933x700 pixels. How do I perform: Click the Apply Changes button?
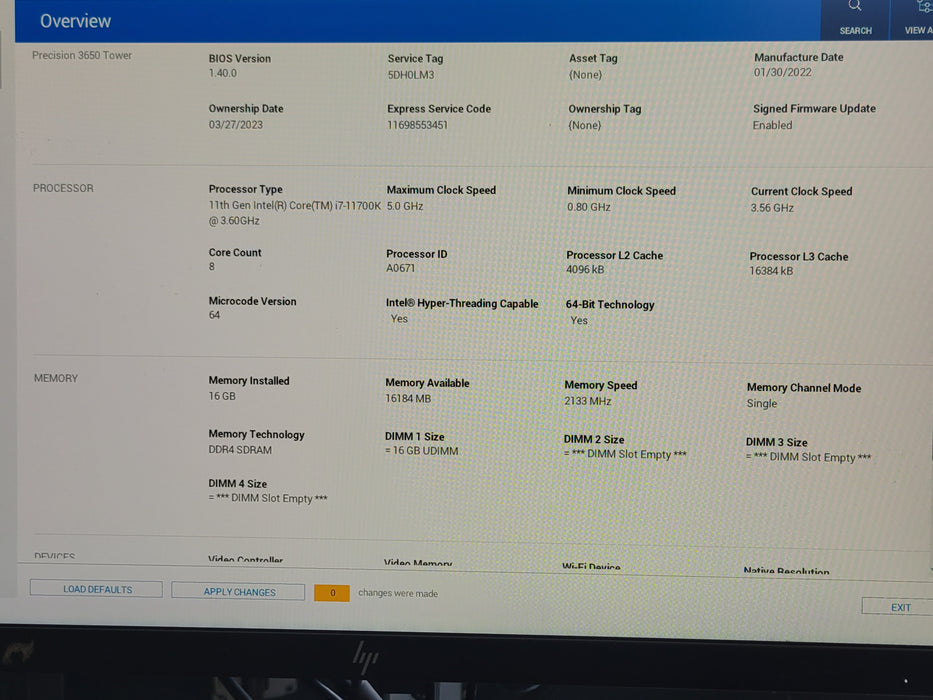coord(239,592)
